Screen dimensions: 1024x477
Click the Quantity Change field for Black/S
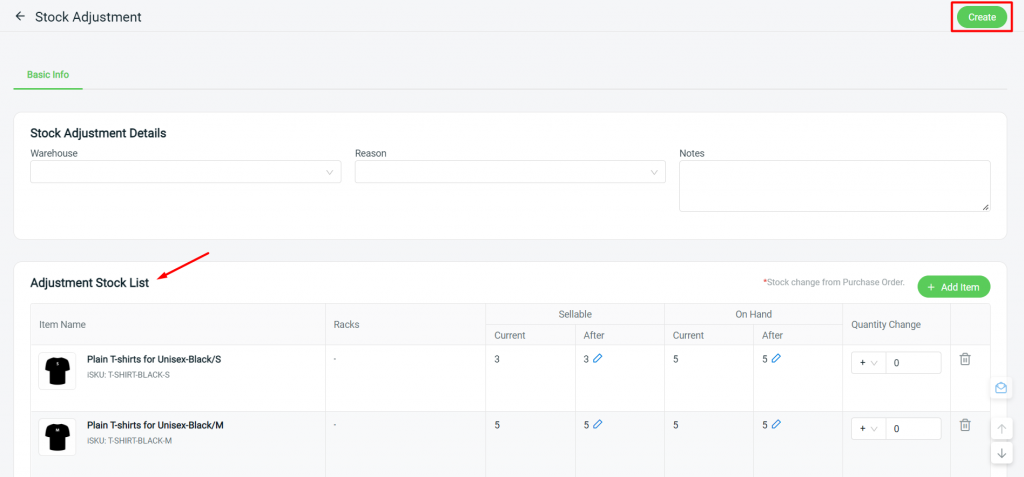(x=913, y=363)
